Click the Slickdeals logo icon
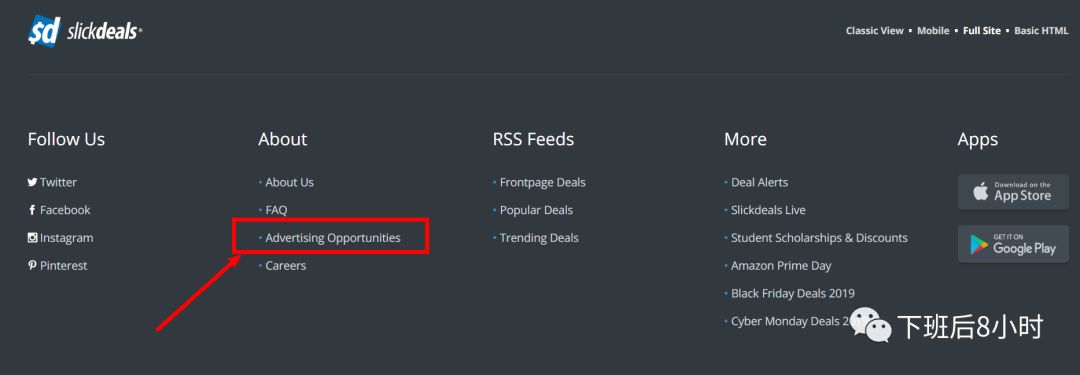 tap(44, 32)
